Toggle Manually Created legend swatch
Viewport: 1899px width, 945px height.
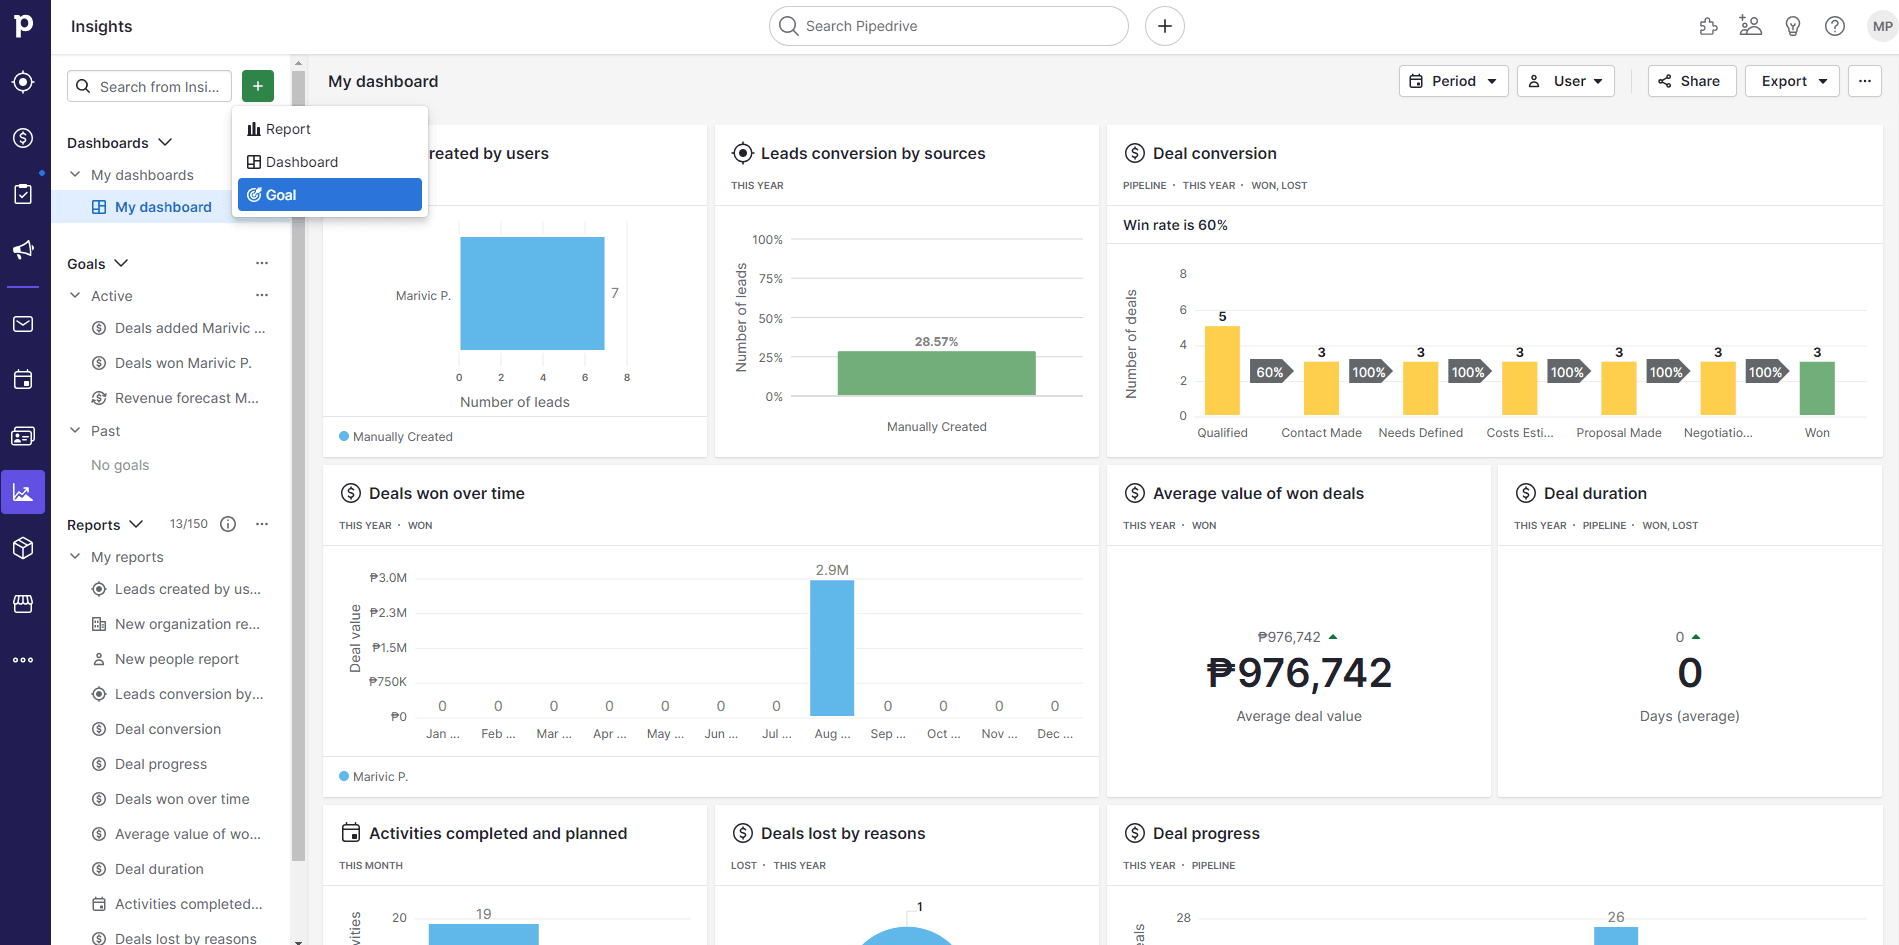[x=344, y=436]
